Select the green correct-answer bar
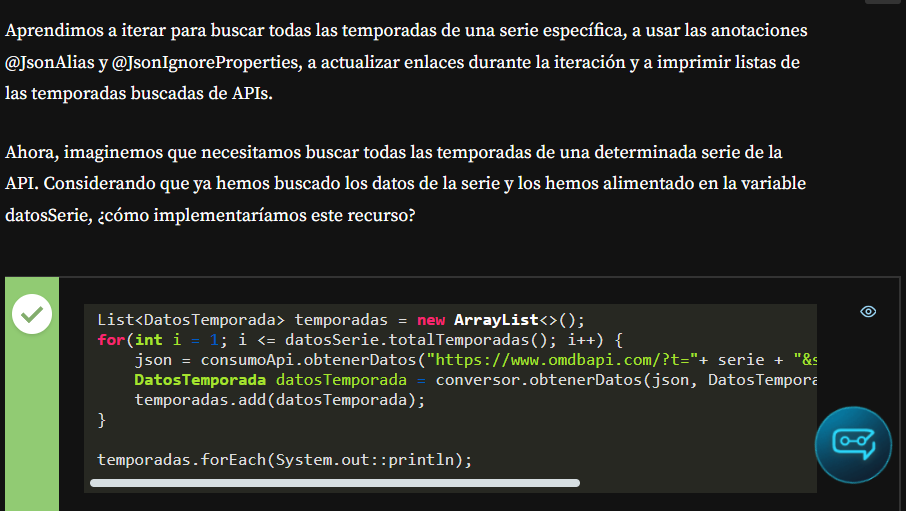Viewport: 906px width, 511px height. (32, 394)
